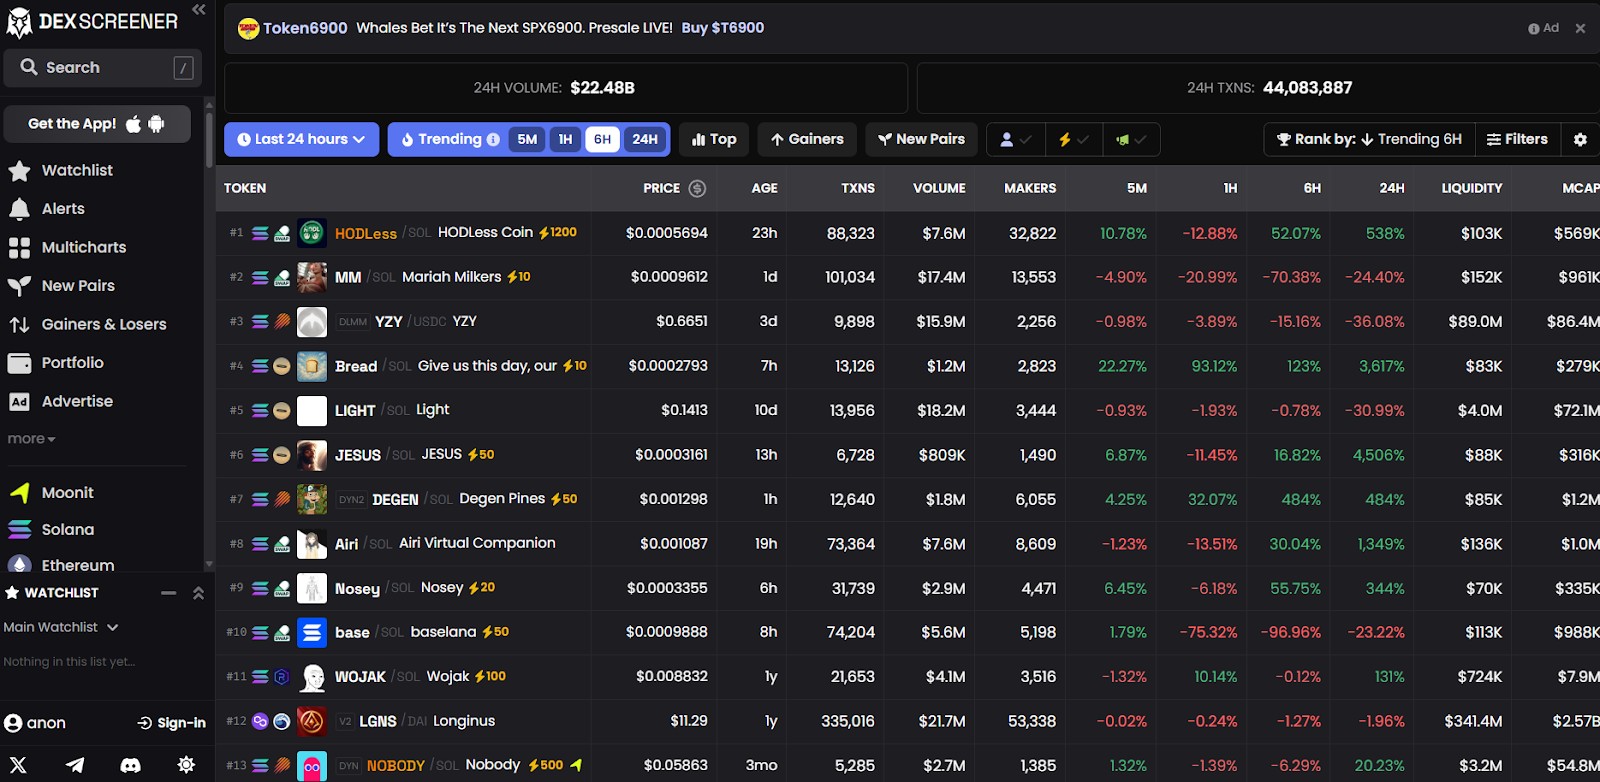1600x782 pixels.
Task: Open the Last 24 hours dropdown
Action: 302,140
